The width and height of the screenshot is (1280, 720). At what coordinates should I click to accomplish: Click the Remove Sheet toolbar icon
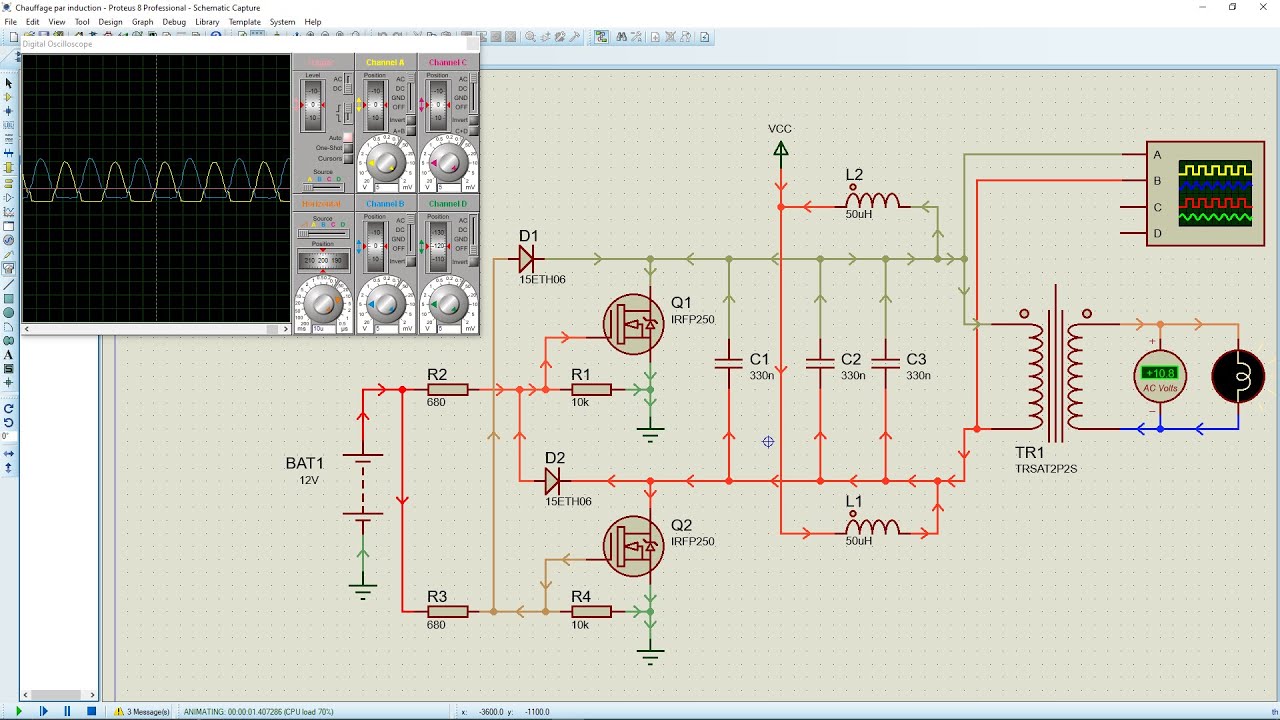(x=670, y=37)
